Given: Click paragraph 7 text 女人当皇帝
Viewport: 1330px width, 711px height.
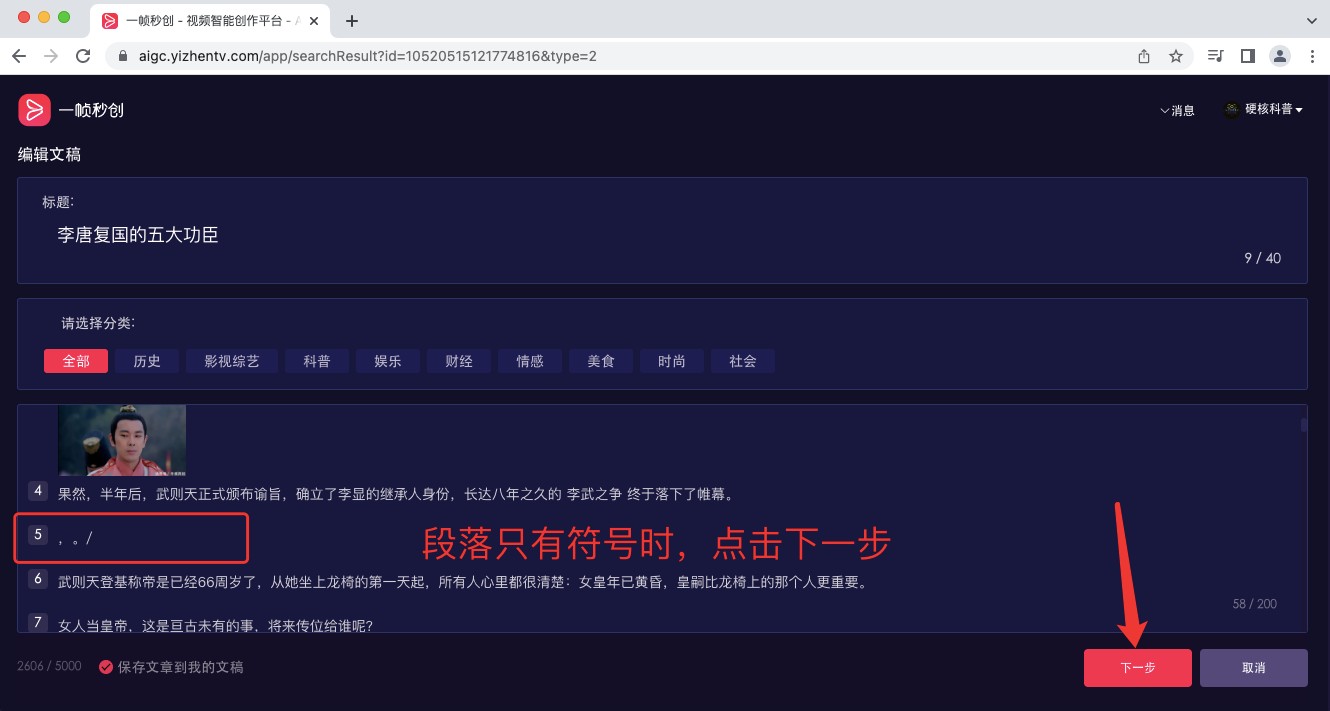Looking at the screenshot, I should [215, 625].
